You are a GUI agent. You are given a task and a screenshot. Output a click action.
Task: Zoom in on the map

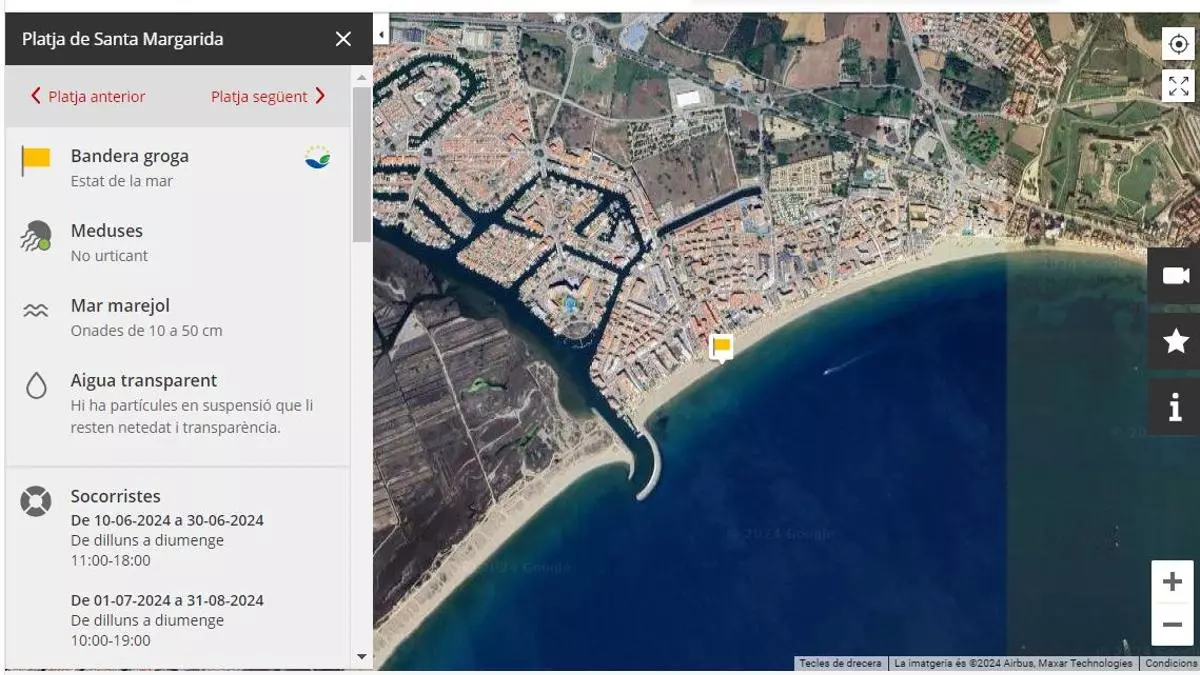(1173, 582)
